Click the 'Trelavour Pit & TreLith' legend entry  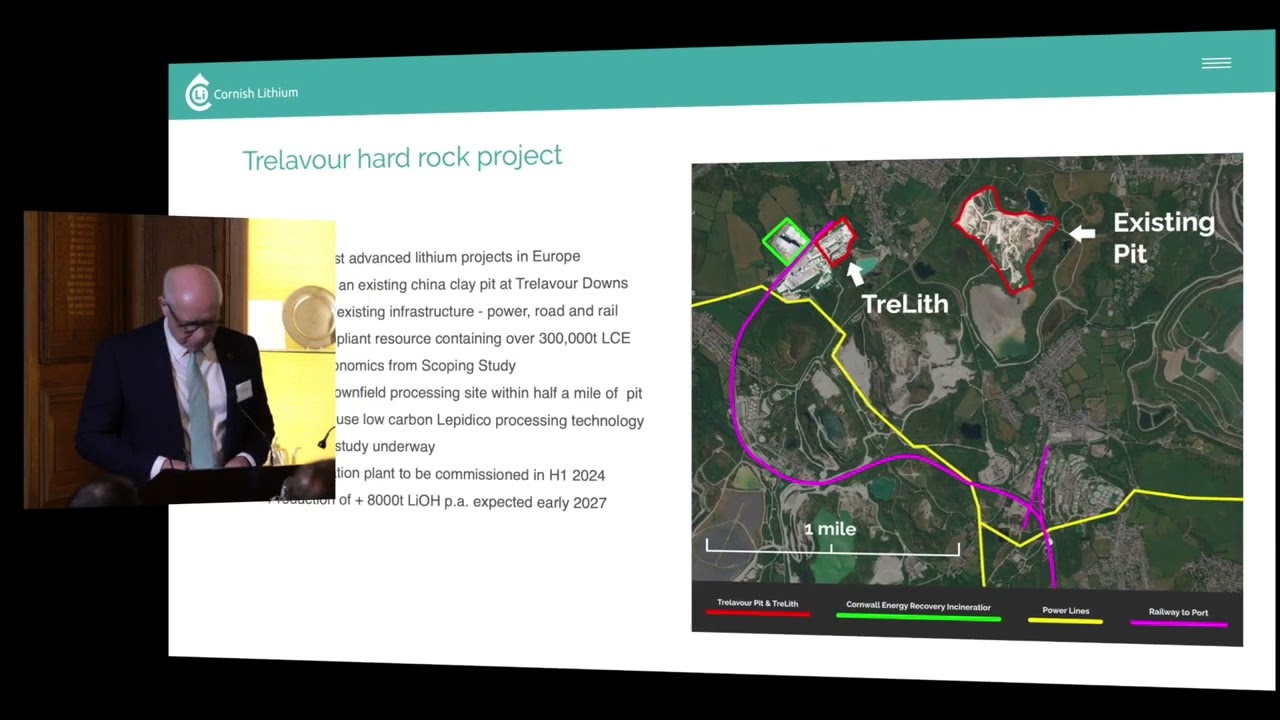click(x=757, y=603)
